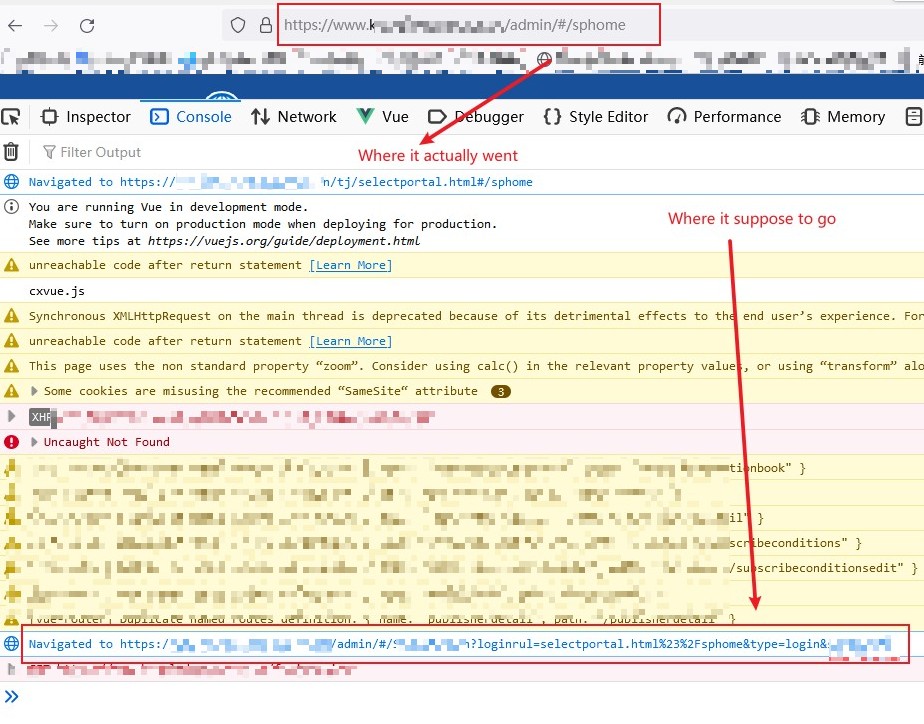Screen dimensions: 924x724
Task: Reload the current page
Action: pos(87,25)
